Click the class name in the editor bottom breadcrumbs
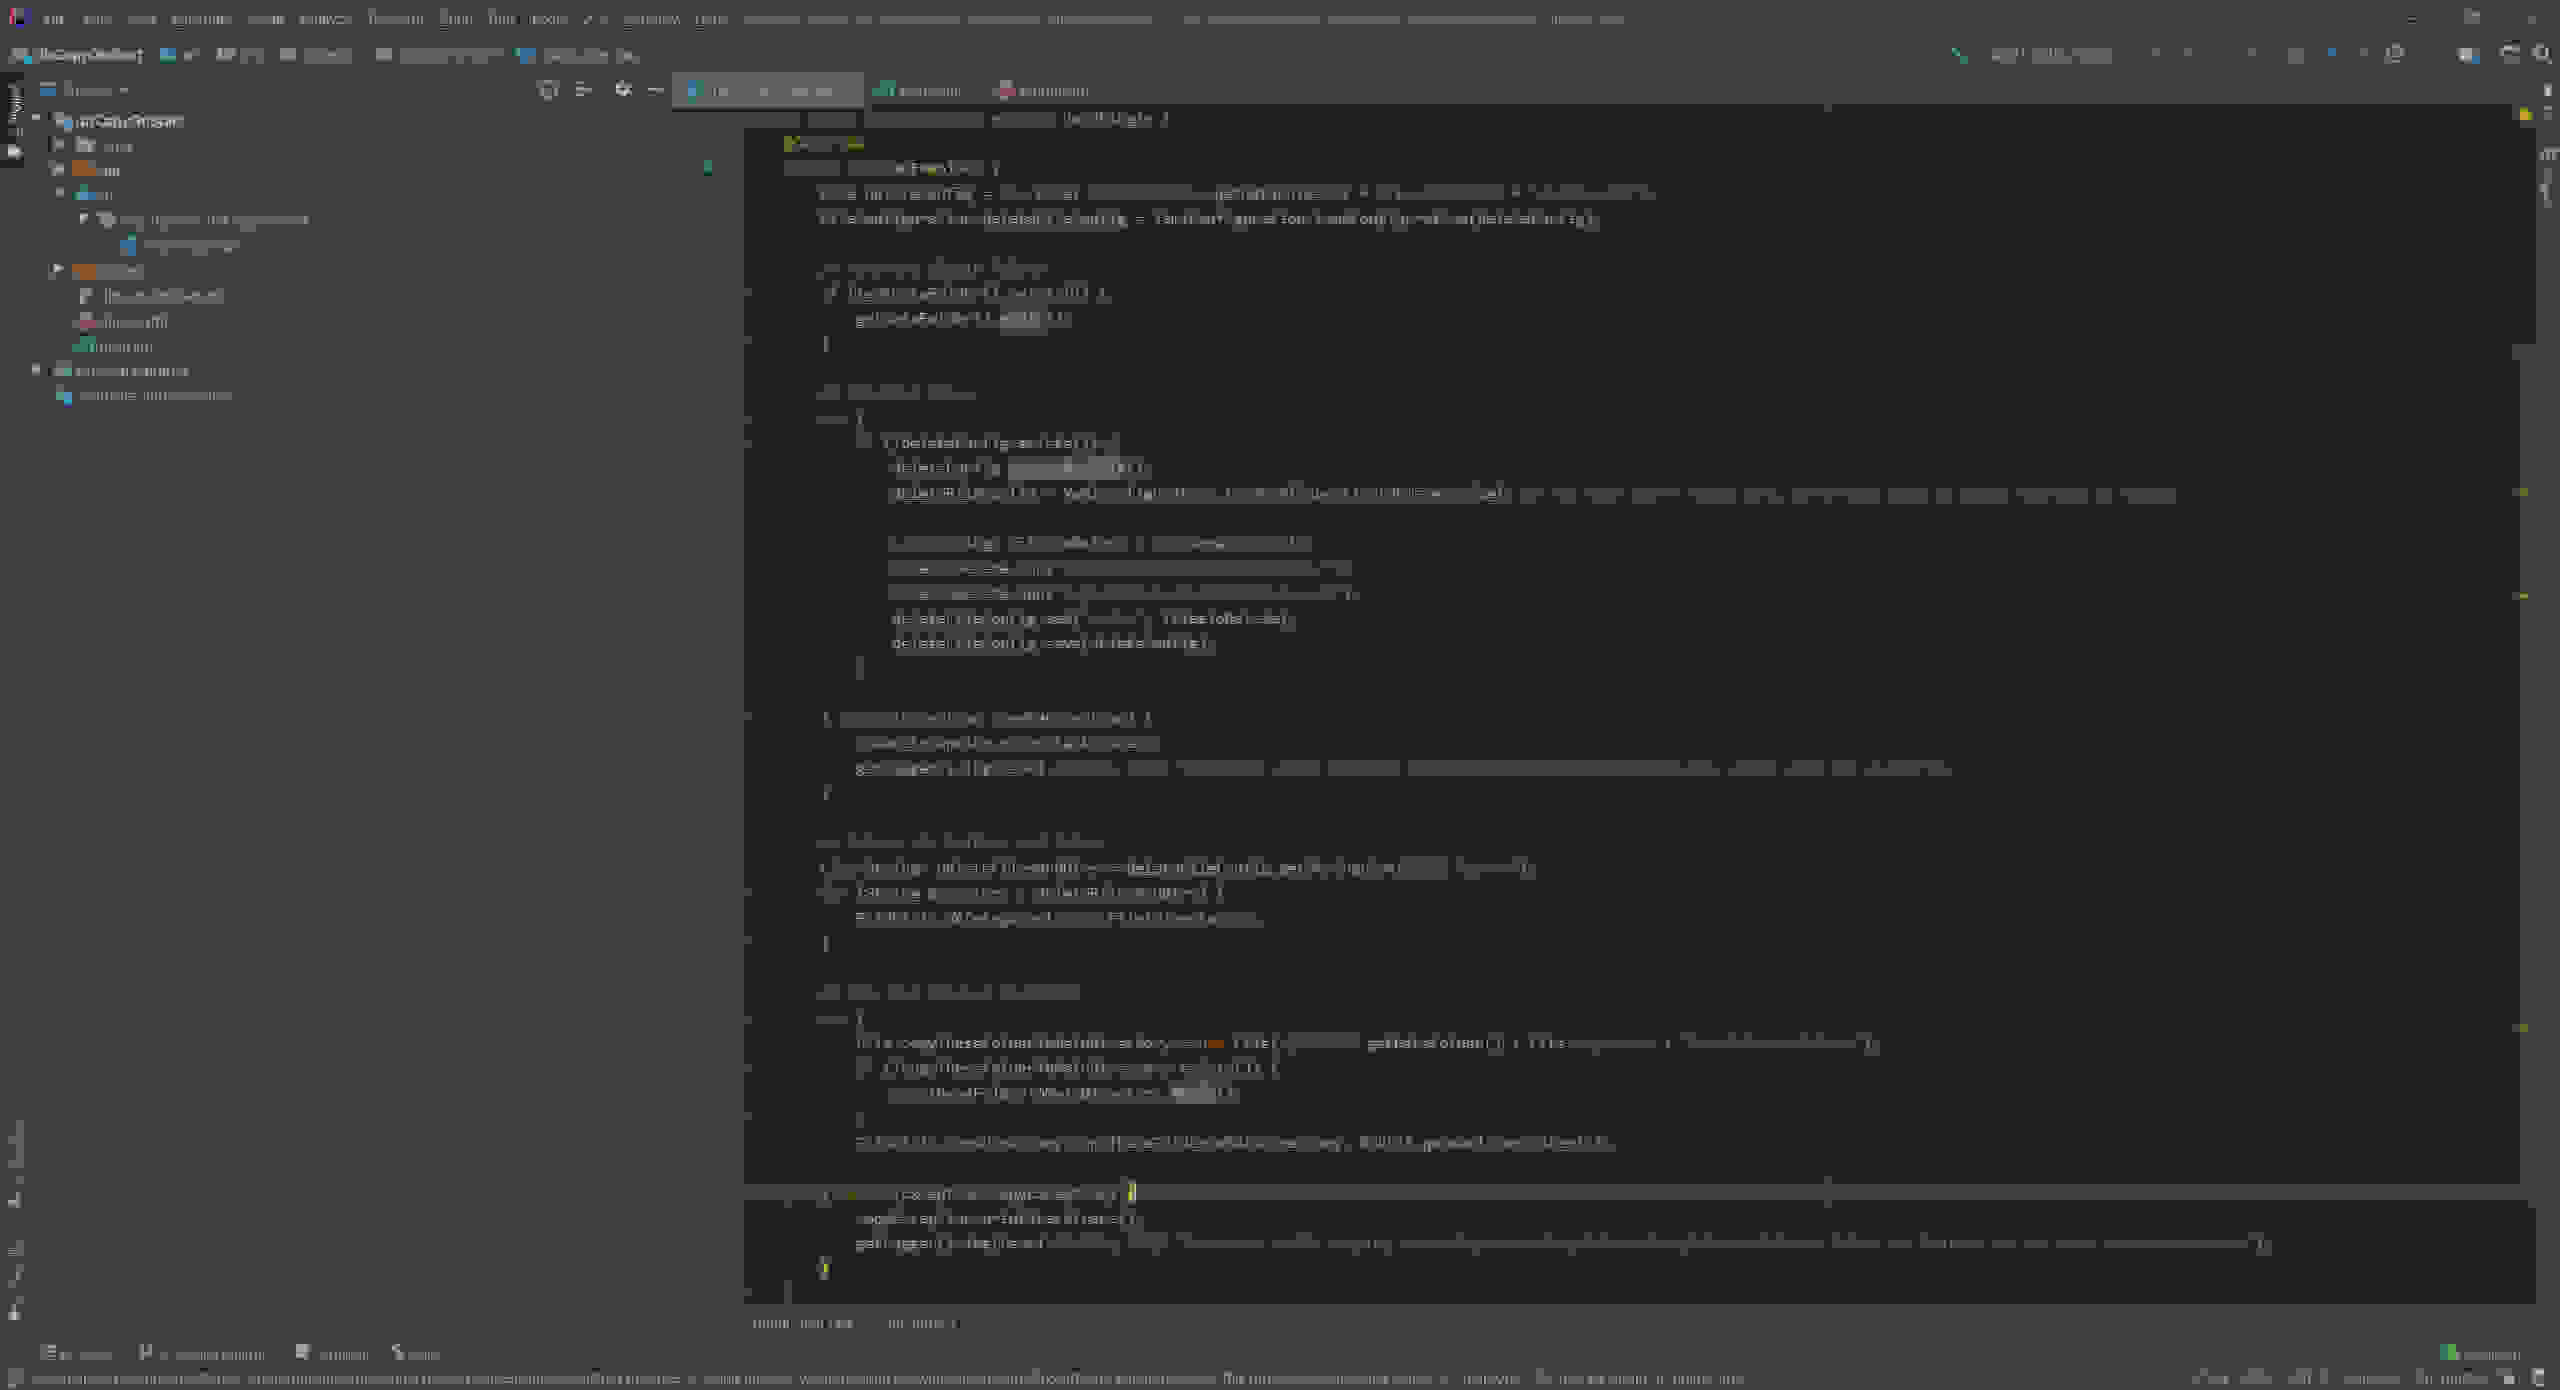Screen dimensions: 2560x1390 (x=803, y=1323)
